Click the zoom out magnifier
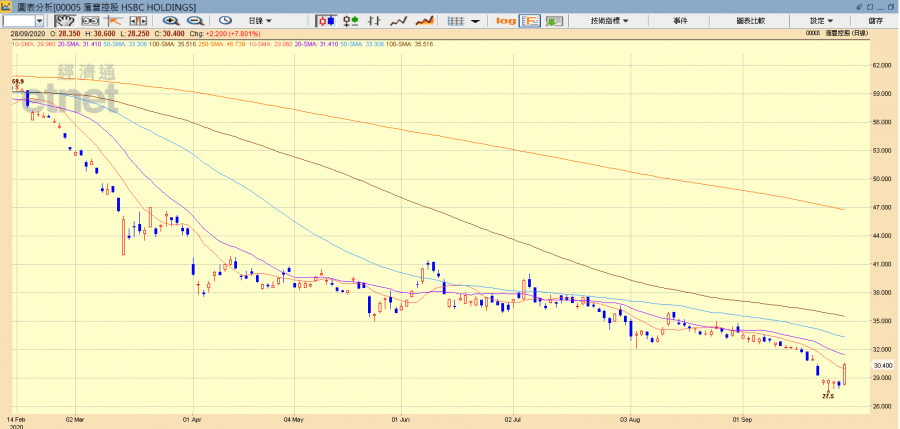The width and height of the screenshot is (900, 429). click(x=195, y=20)
